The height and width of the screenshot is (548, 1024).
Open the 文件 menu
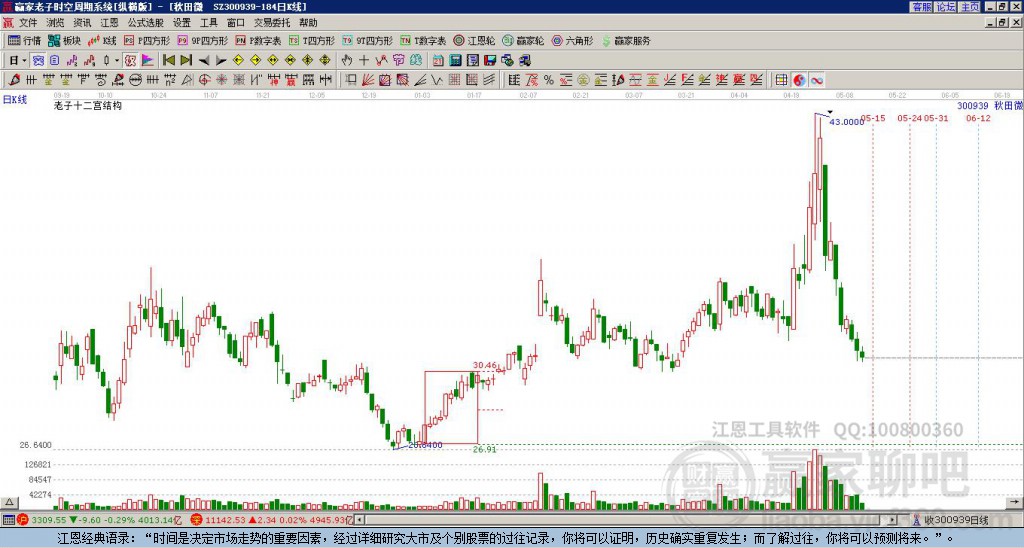click(28, 23)
